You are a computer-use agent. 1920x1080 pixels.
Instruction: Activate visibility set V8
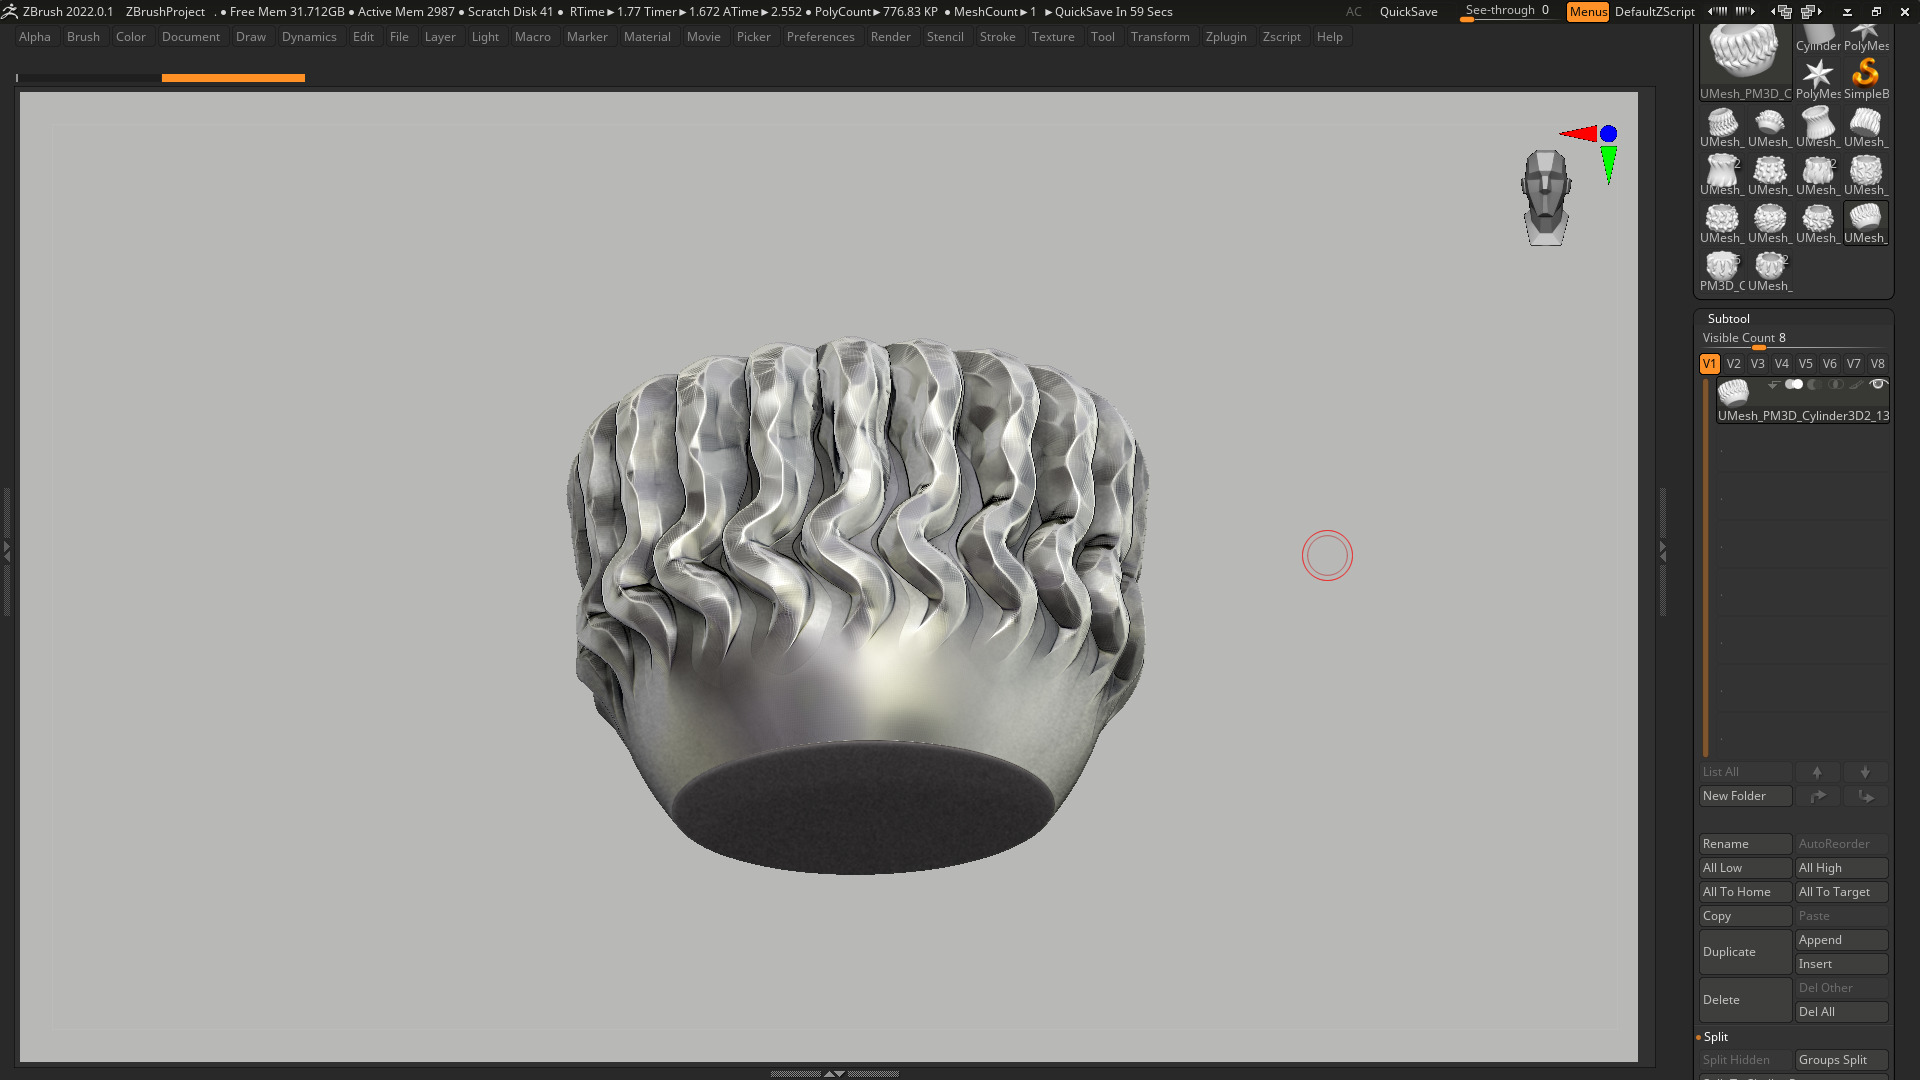1877,364
